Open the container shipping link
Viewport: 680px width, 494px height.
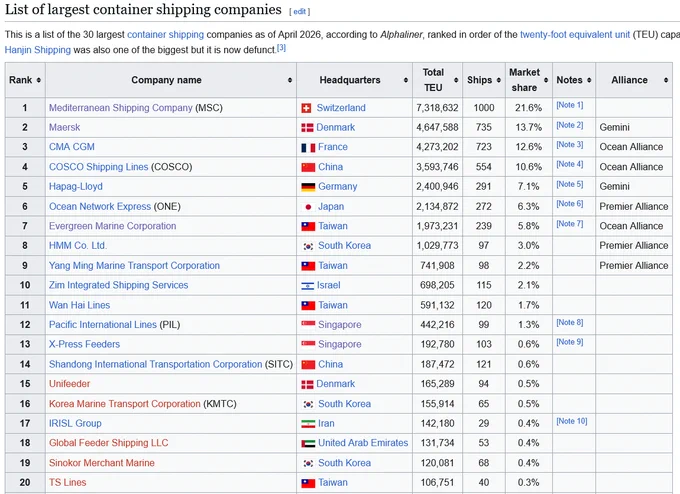pos(165,35)
